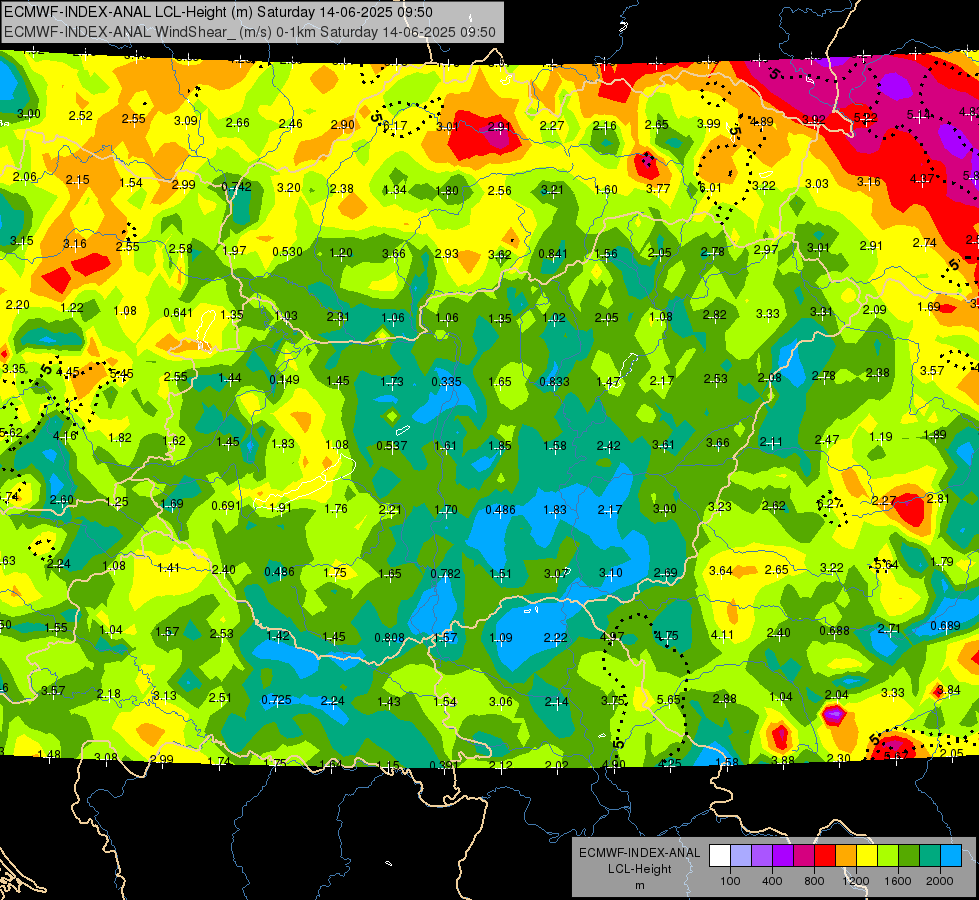Click the grid value 3.61
979x900 pixels.
663,445
